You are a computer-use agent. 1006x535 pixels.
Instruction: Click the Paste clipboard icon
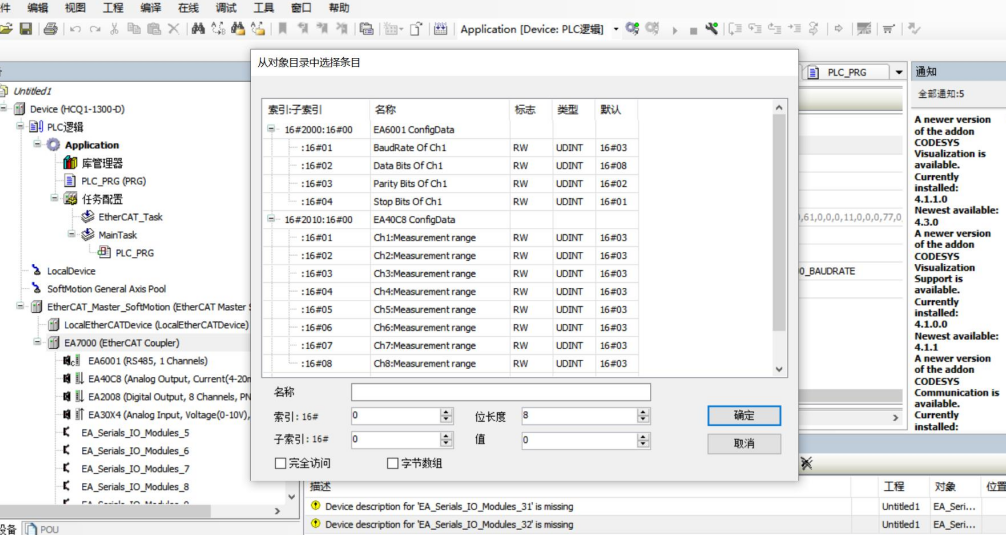tap(153, 29)
